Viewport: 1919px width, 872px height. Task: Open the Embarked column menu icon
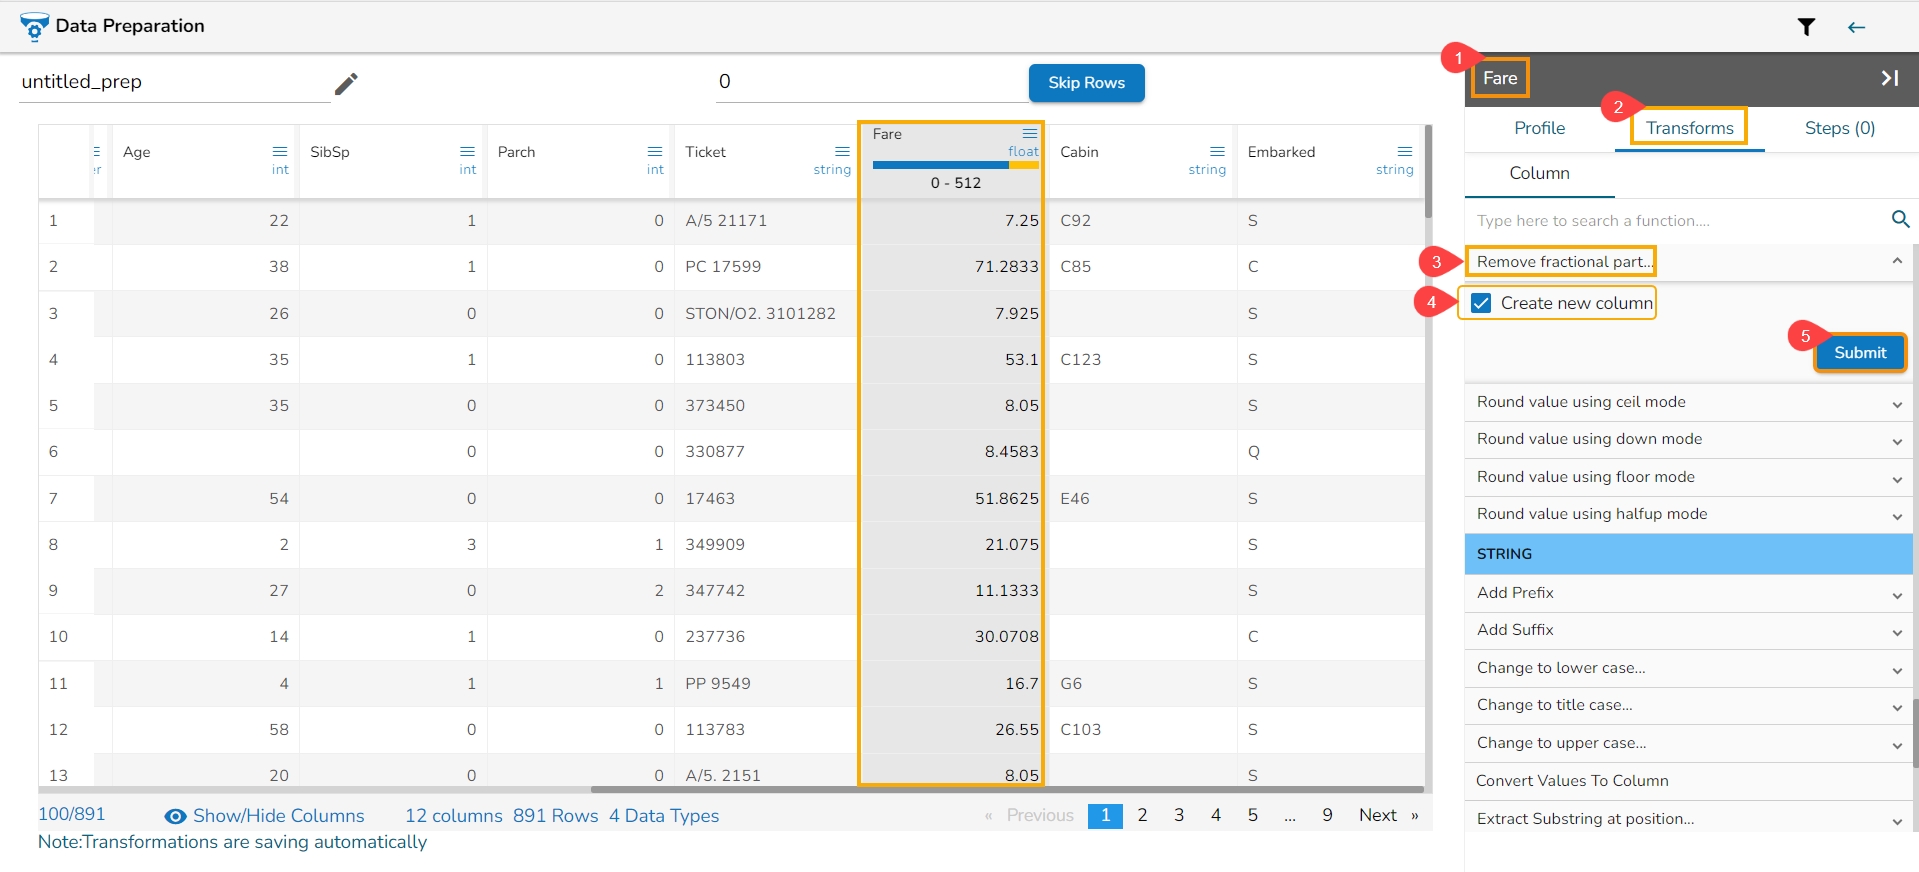point(1404,152)
